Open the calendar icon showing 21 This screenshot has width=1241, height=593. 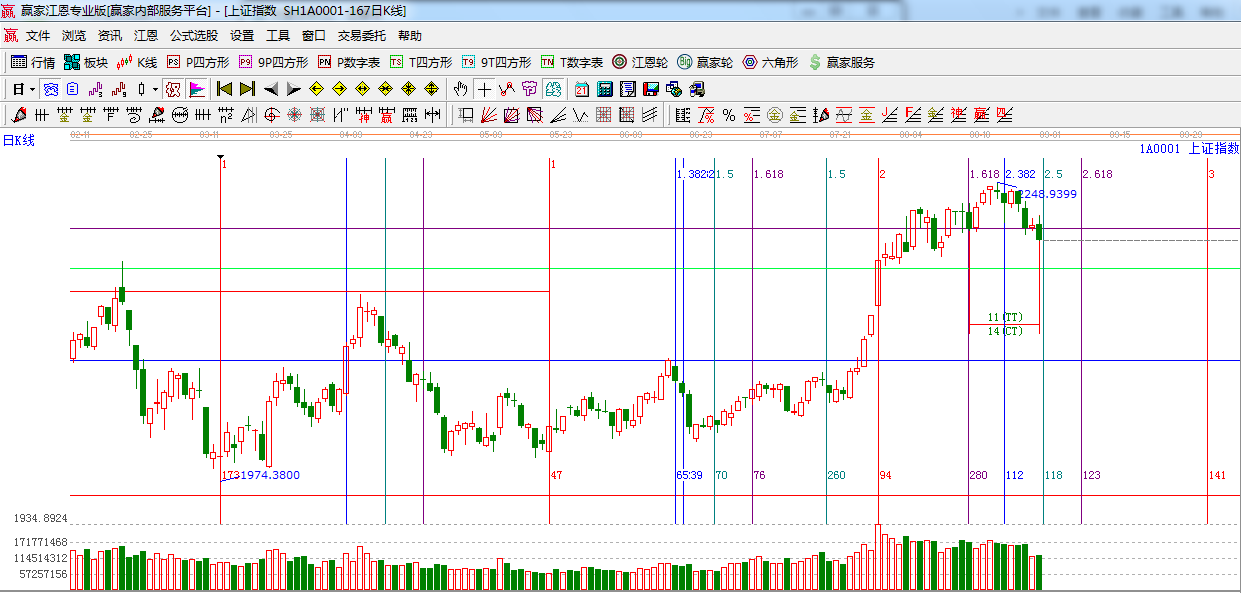click(x=581, y=89)
